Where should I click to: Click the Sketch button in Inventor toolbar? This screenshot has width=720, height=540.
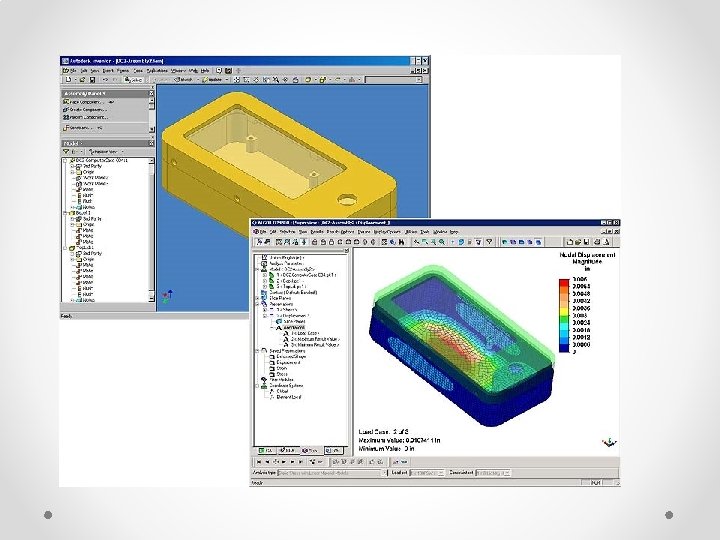pos(184,80)
